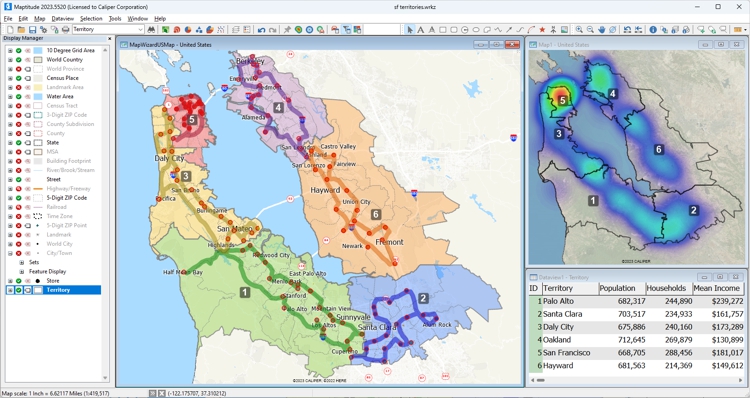Expand the Feature Display node
Viewport: 750px width, 398px height.
pyautogui.click(x=22, y=272)
